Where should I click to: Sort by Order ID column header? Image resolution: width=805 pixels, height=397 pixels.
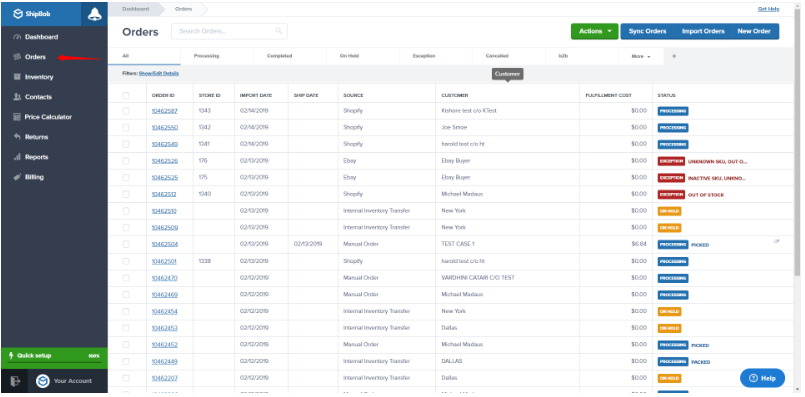point(163,96)
